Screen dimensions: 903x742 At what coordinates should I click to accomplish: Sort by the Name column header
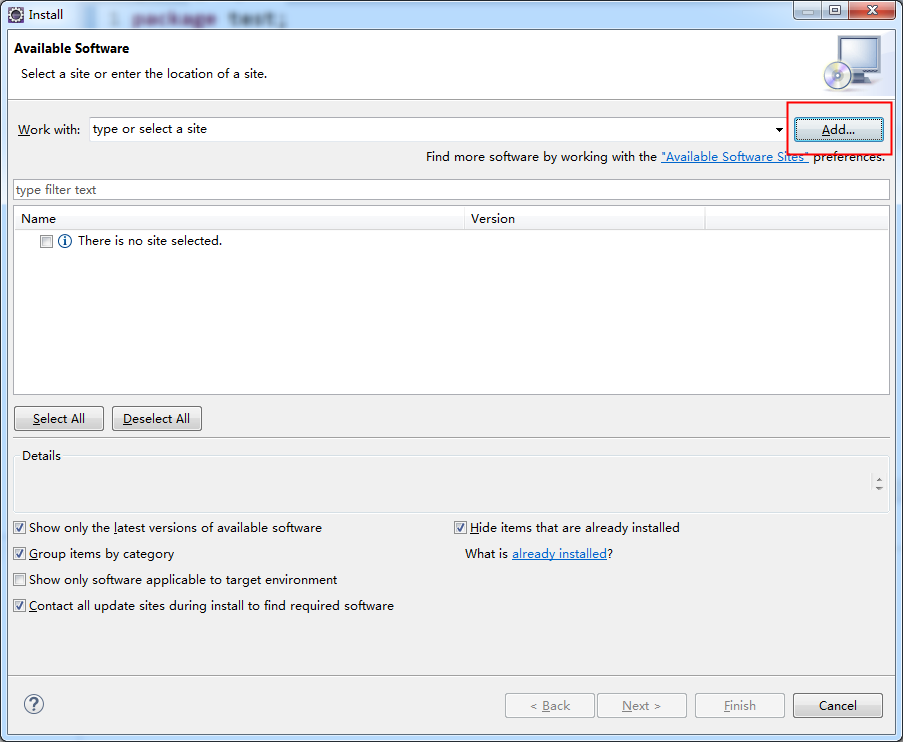tap(240, 218)
